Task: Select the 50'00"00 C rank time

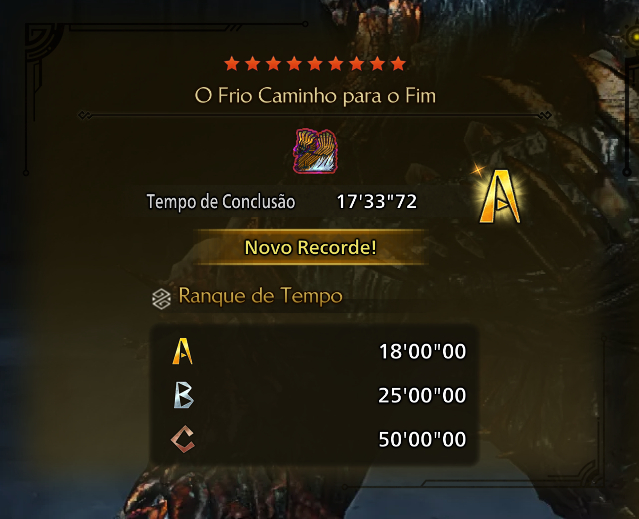Action: (x=422, y=439)
